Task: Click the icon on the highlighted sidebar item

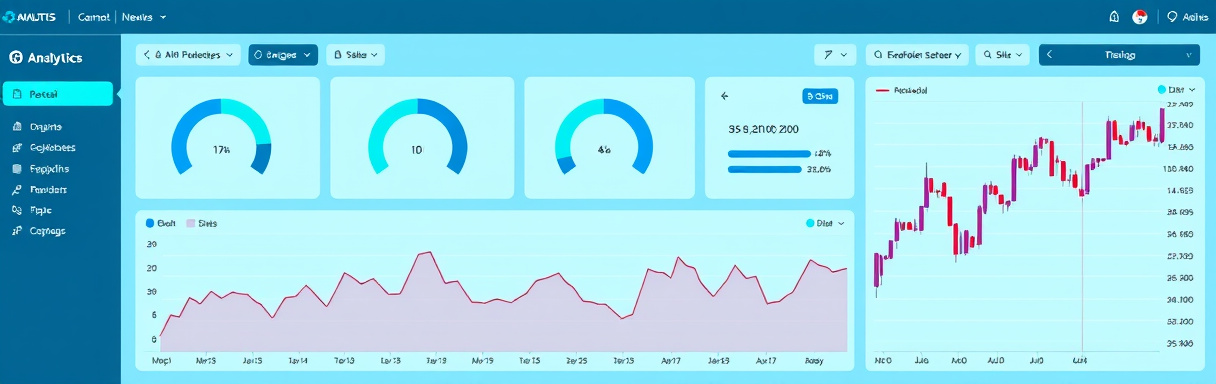Action: 17,94
